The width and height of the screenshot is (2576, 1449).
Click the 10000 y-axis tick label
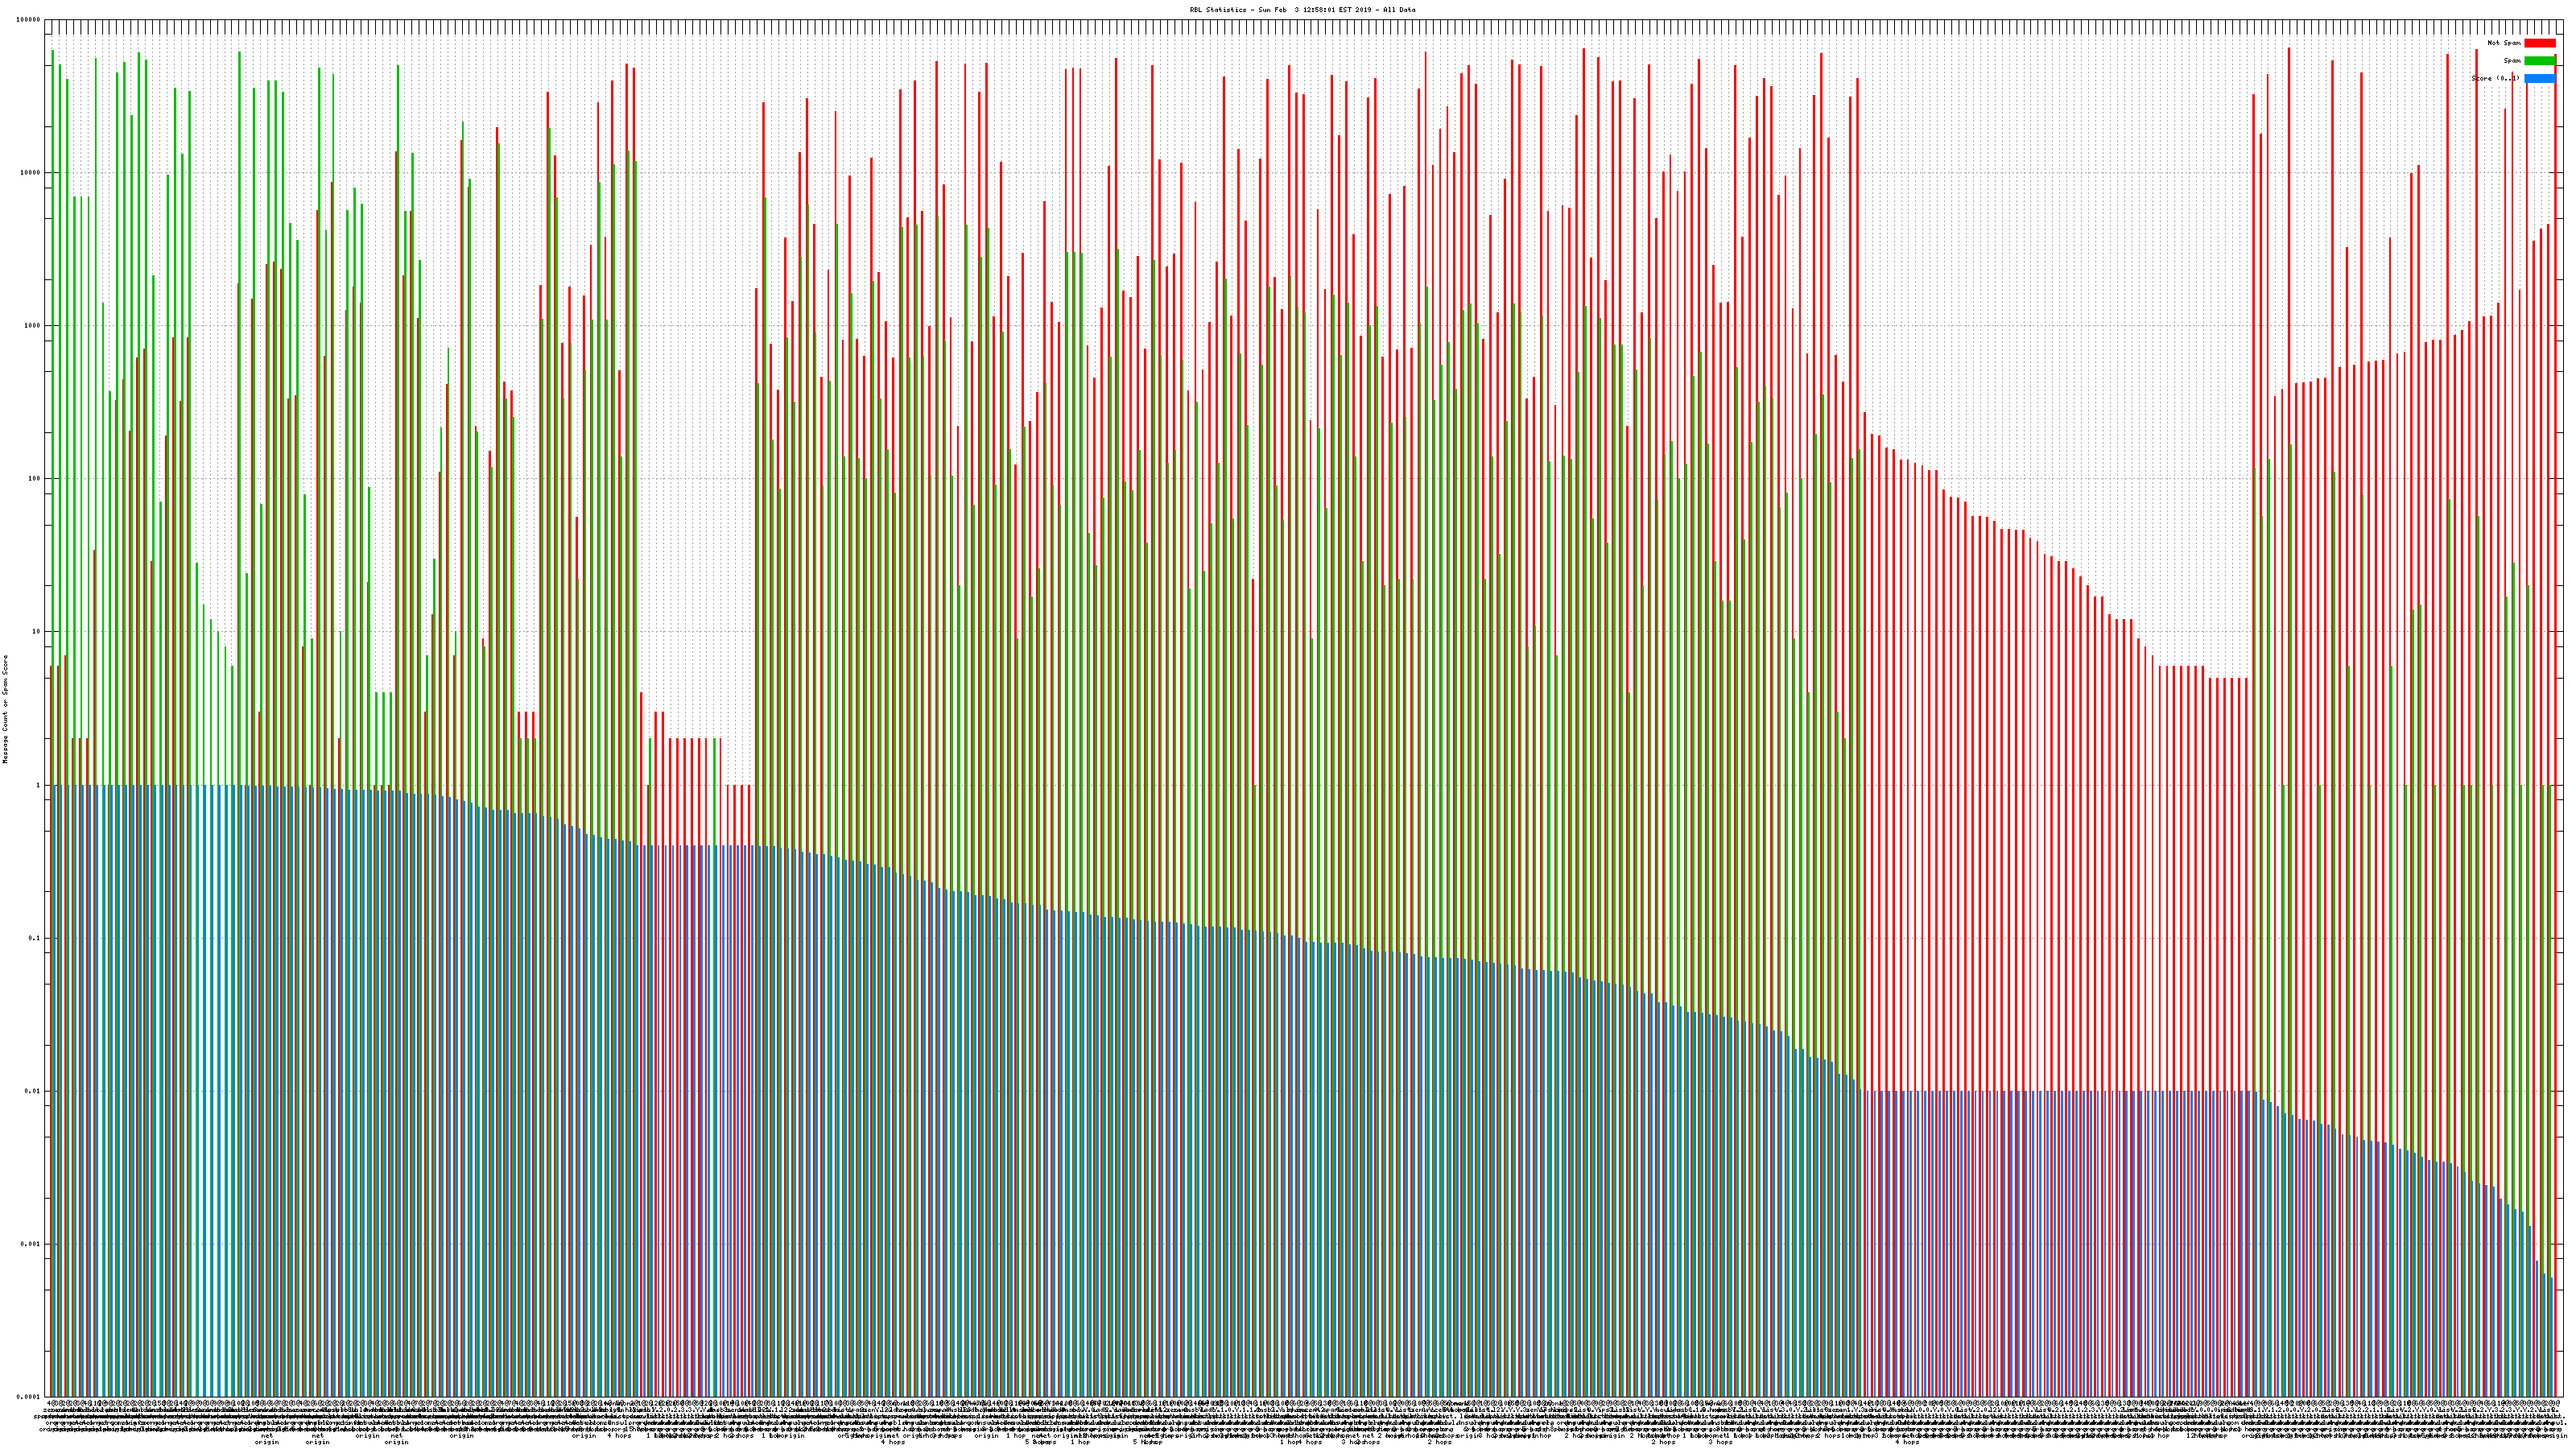pos(31,173)
